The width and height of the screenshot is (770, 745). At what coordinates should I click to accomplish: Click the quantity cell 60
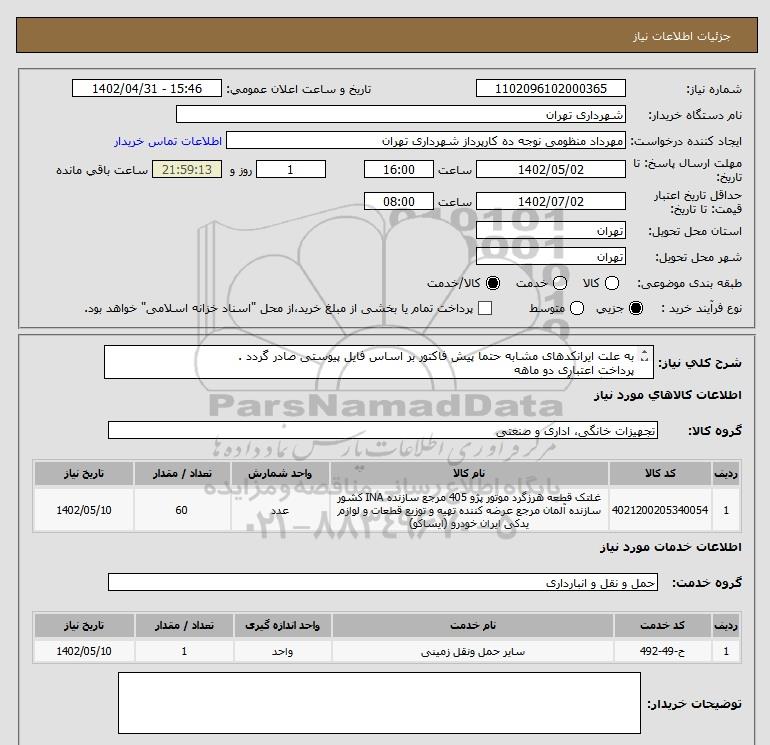click(x=182, y=510)
